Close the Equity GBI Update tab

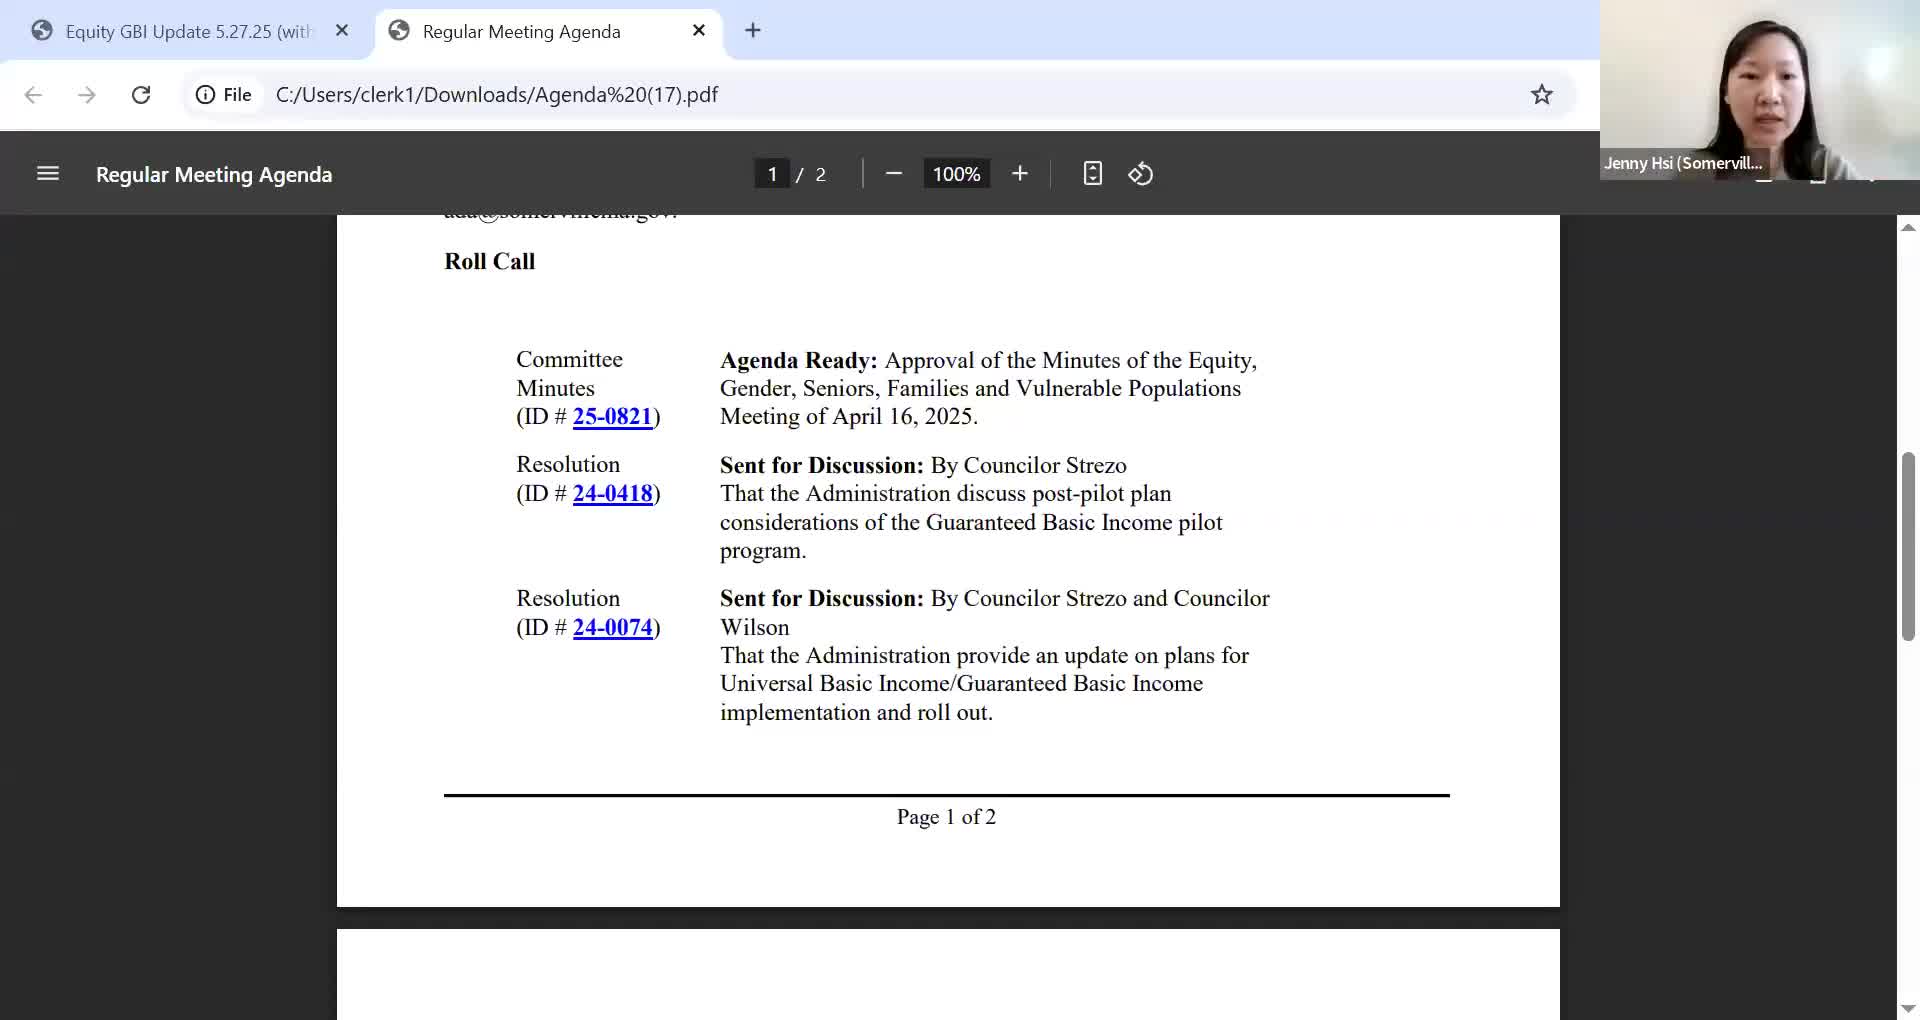[x=342, y=31]
